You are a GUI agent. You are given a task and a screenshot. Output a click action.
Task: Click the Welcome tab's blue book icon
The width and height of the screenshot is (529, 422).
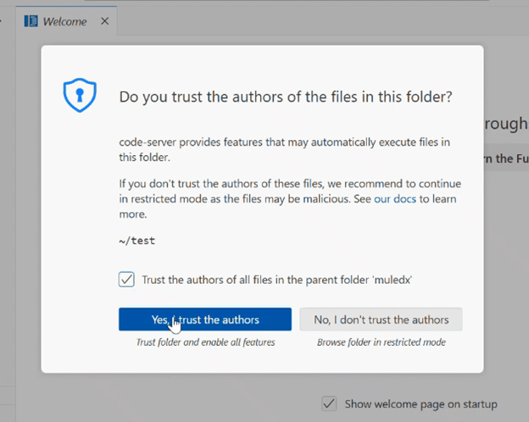click(31, 21)
